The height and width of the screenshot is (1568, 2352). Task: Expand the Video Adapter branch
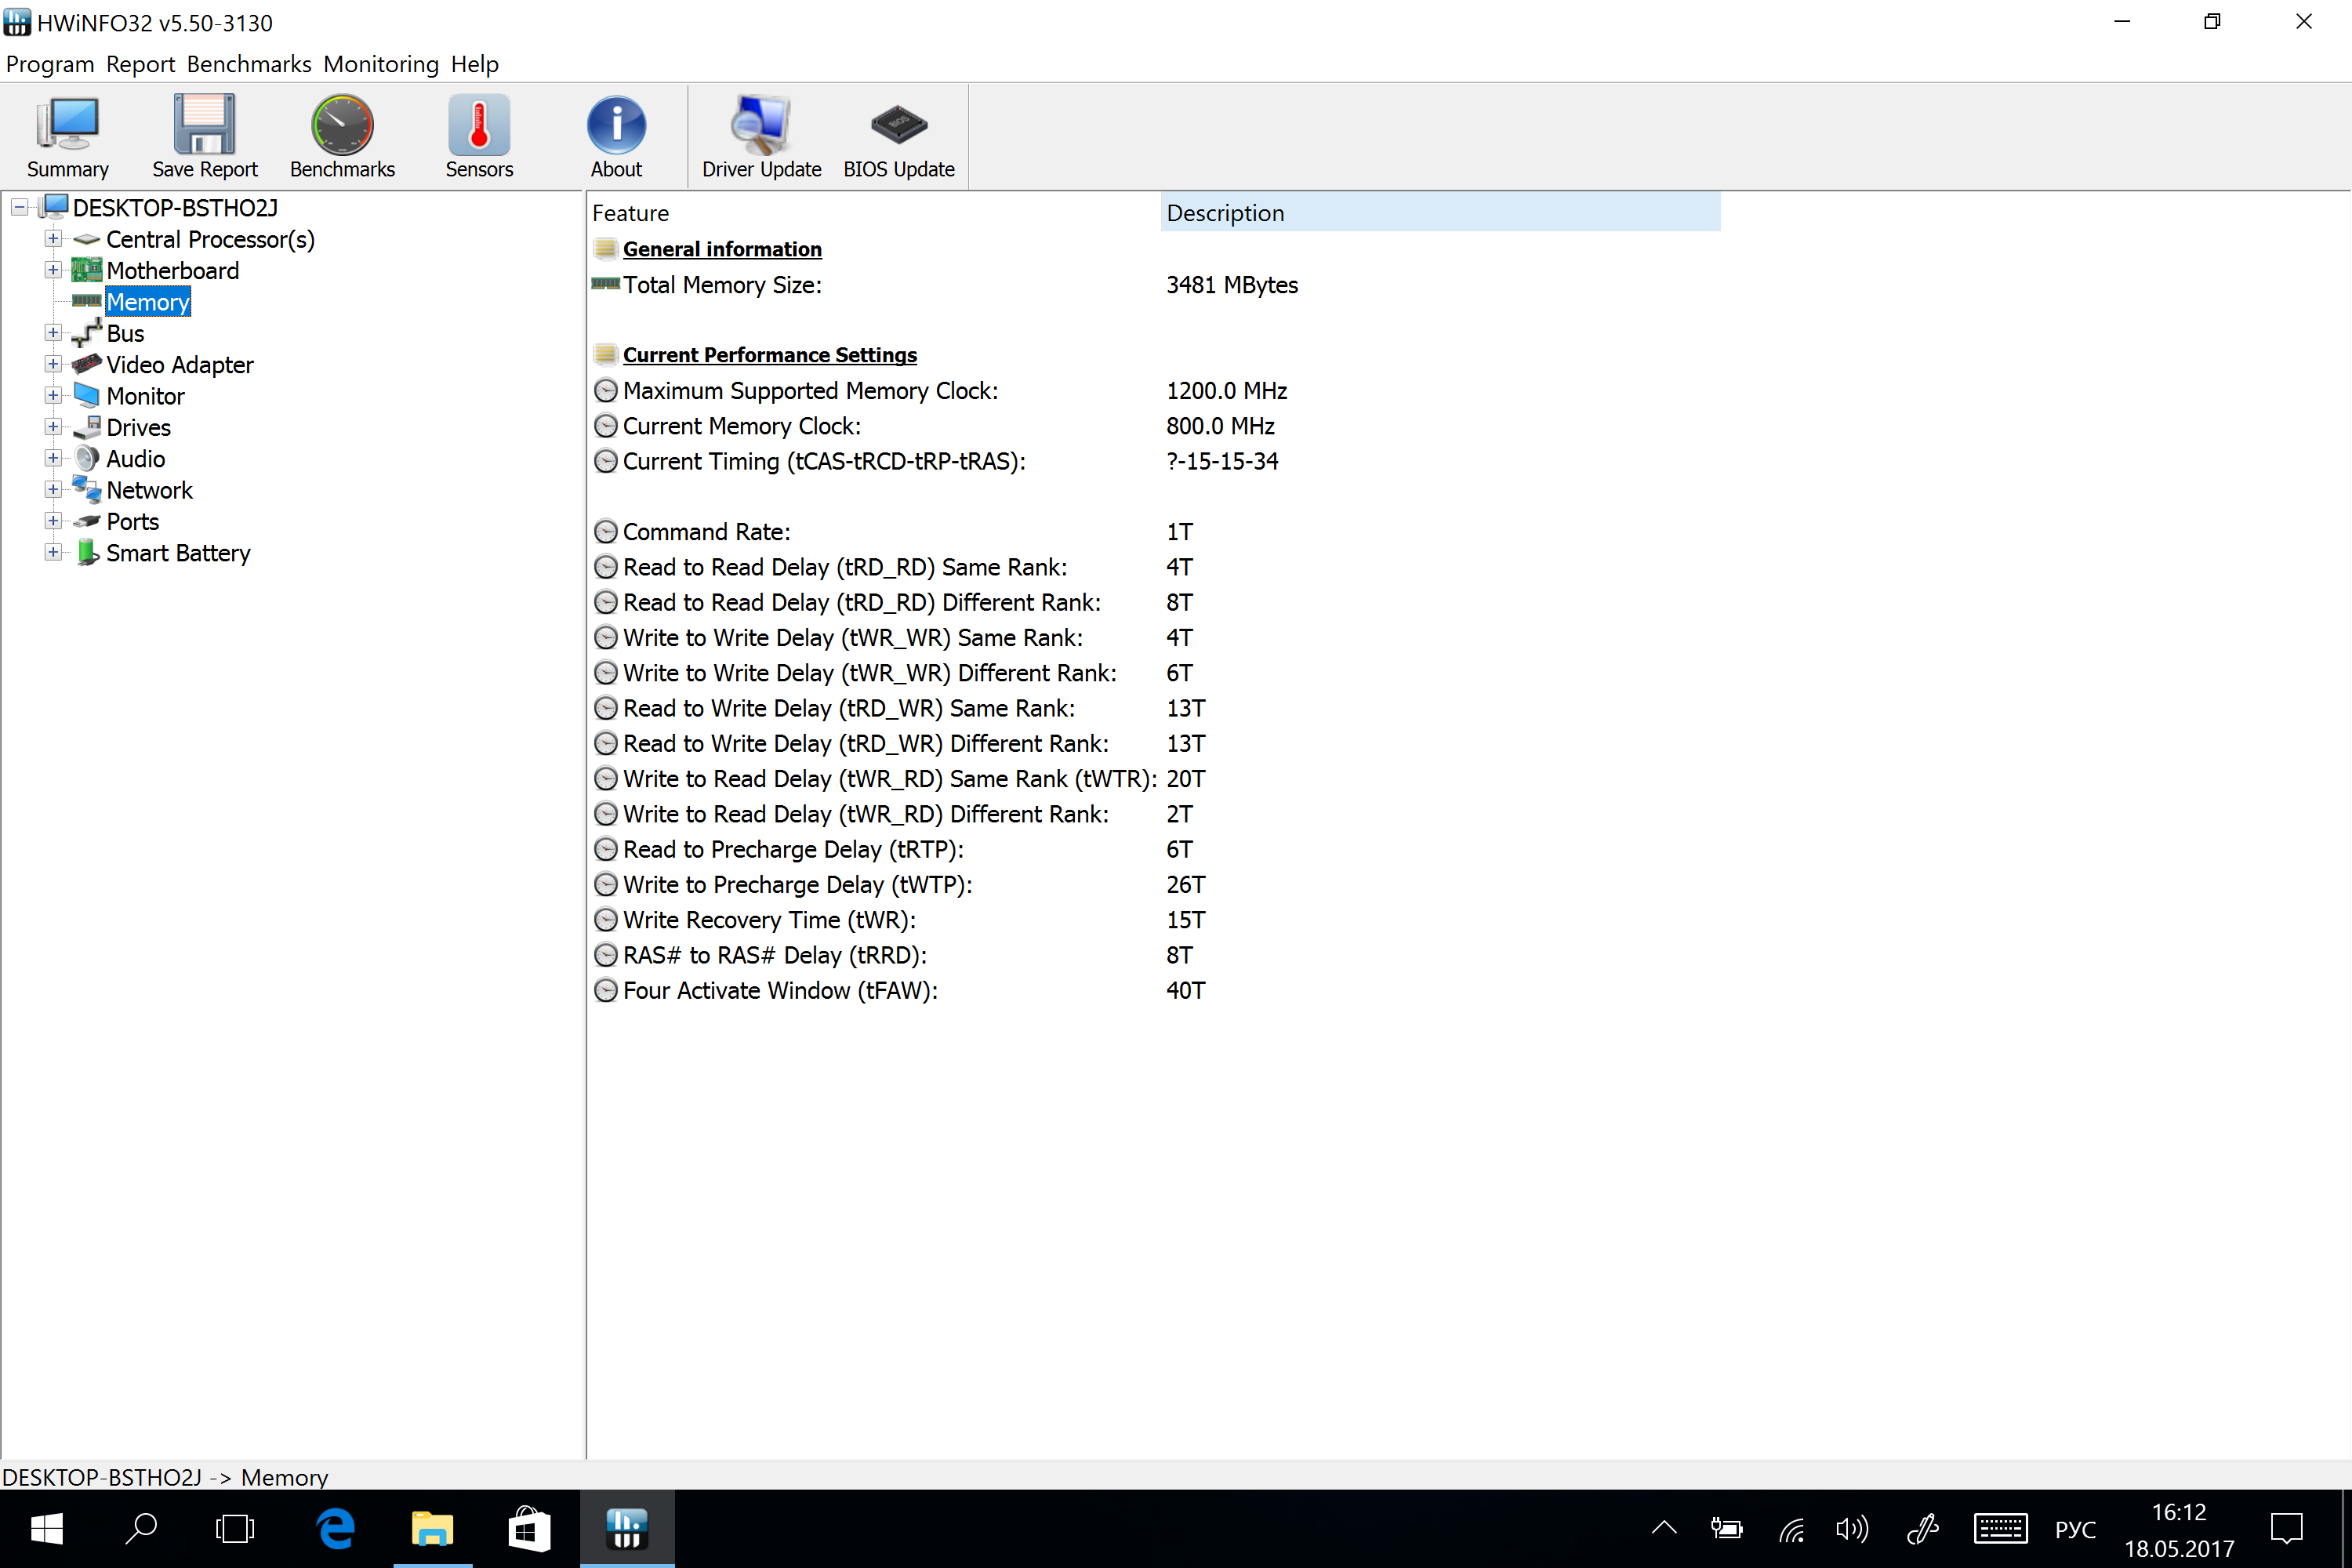(53, 364)
